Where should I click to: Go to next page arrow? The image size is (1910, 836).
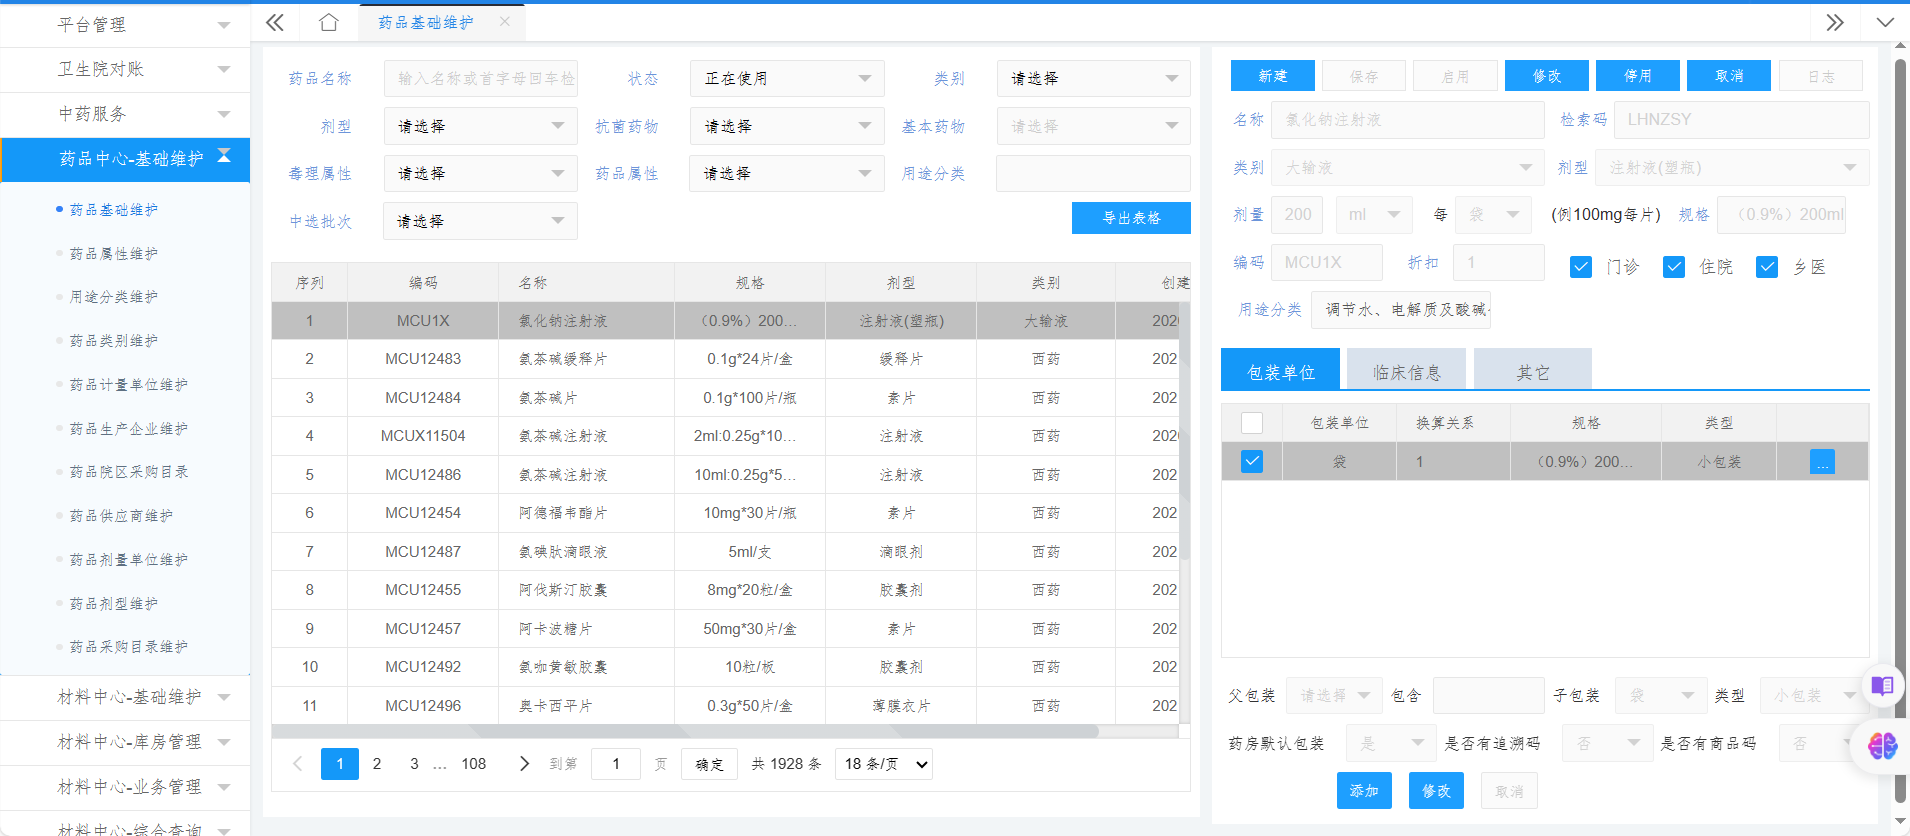pos(524,764)
